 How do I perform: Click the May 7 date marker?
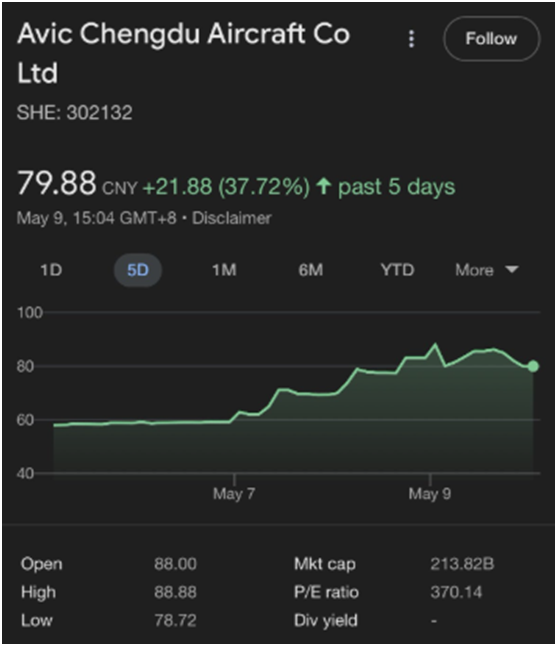pos(234,493)
